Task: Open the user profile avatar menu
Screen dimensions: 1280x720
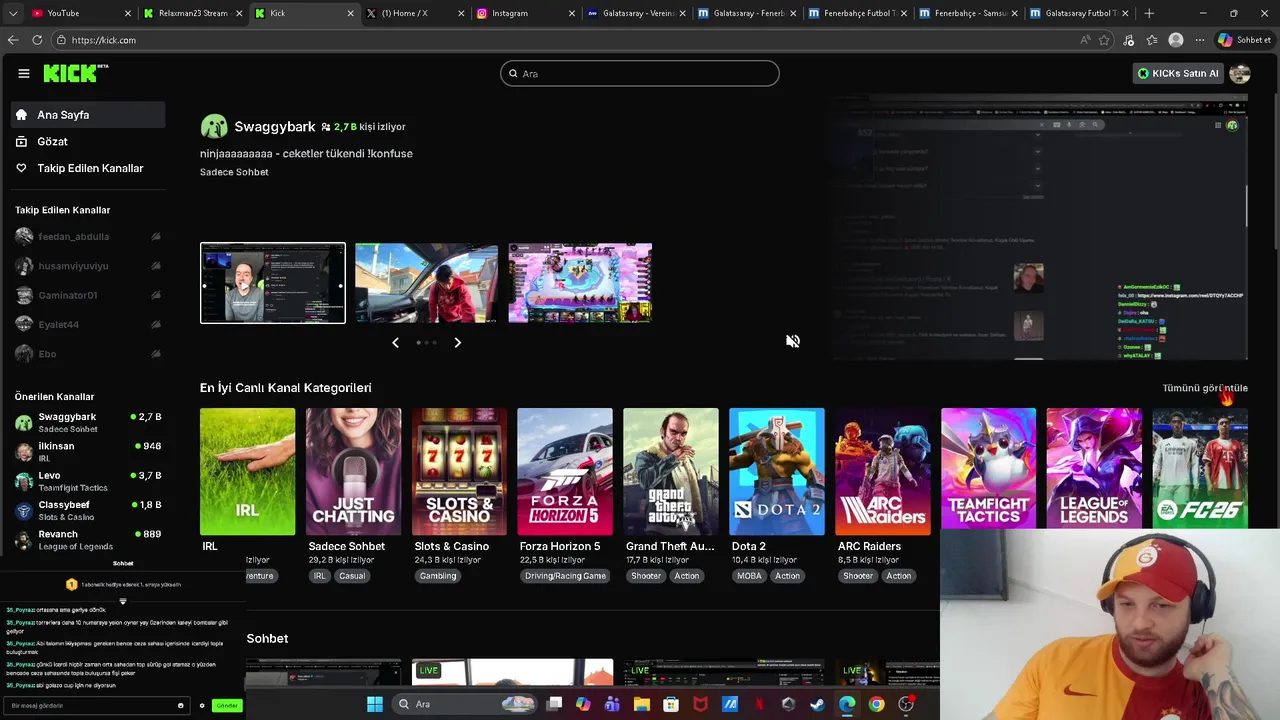Action: pos(1240,73)
